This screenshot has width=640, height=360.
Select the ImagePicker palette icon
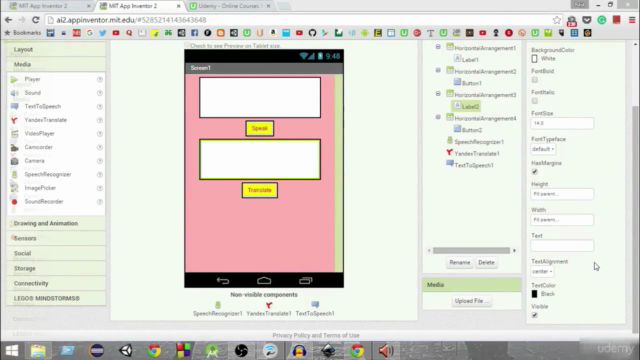point(14,188)
